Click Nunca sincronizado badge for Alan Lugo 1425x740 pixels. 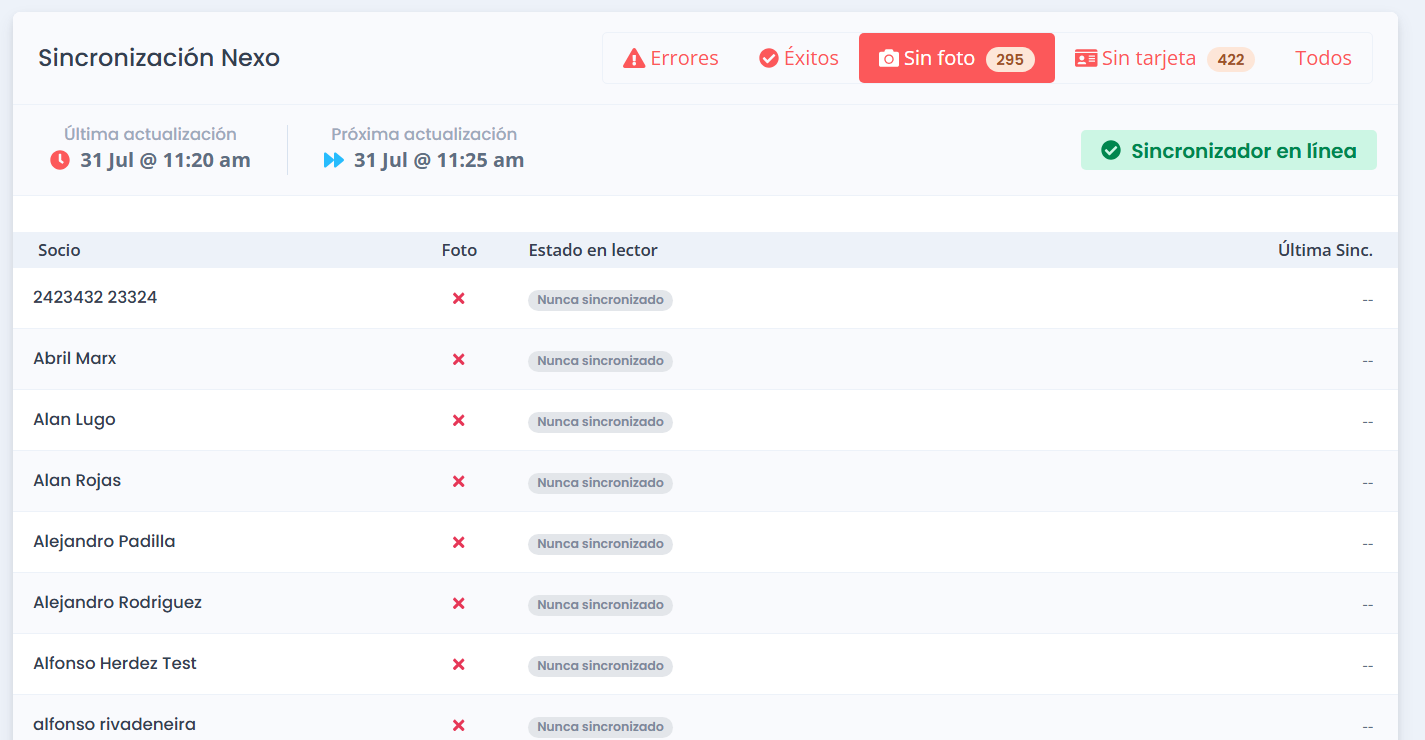pyautogui.click(x=600, y=422)
